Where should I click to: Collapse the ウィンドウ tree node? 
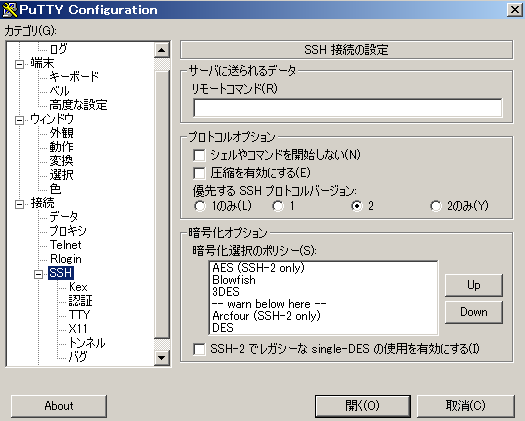pos(20,120)
